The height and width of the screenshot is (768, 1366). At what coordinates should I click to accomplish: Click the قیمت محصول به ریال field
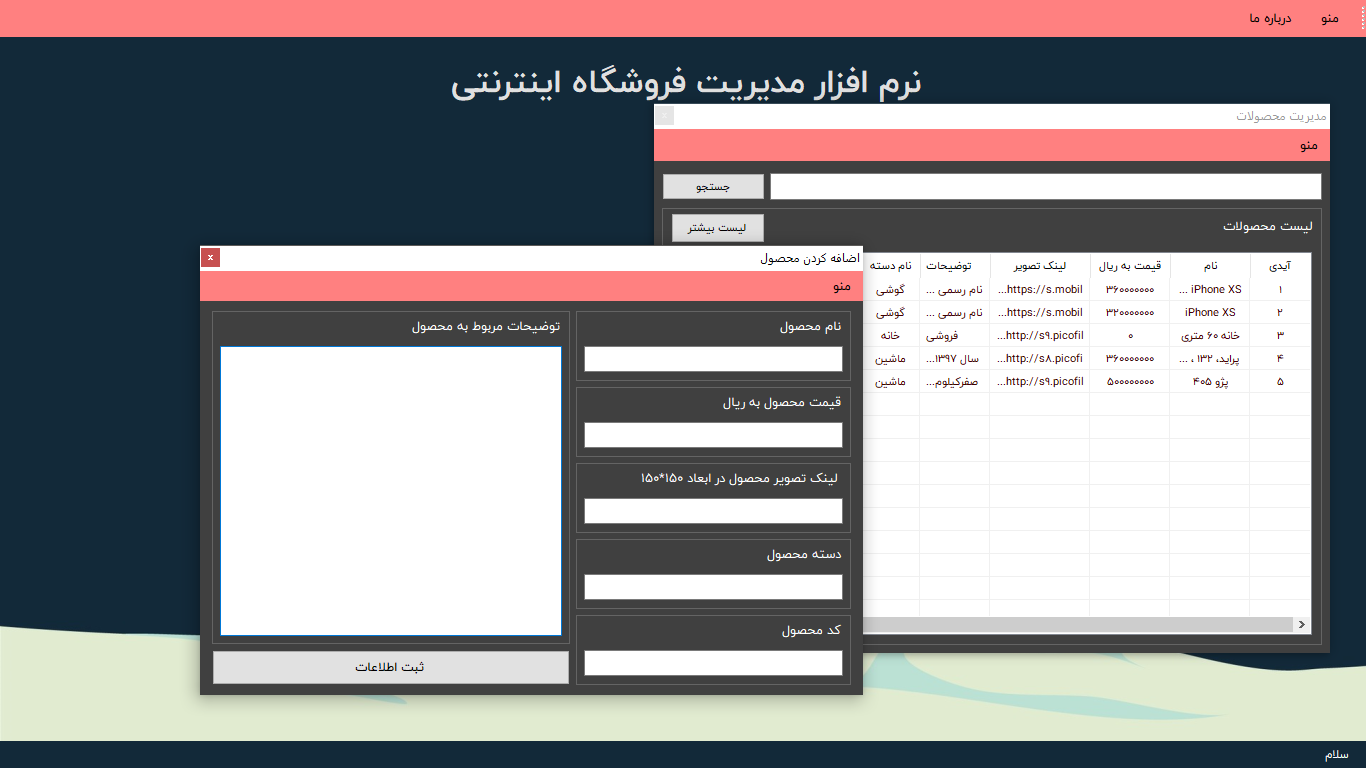click(x=713, y=435)
